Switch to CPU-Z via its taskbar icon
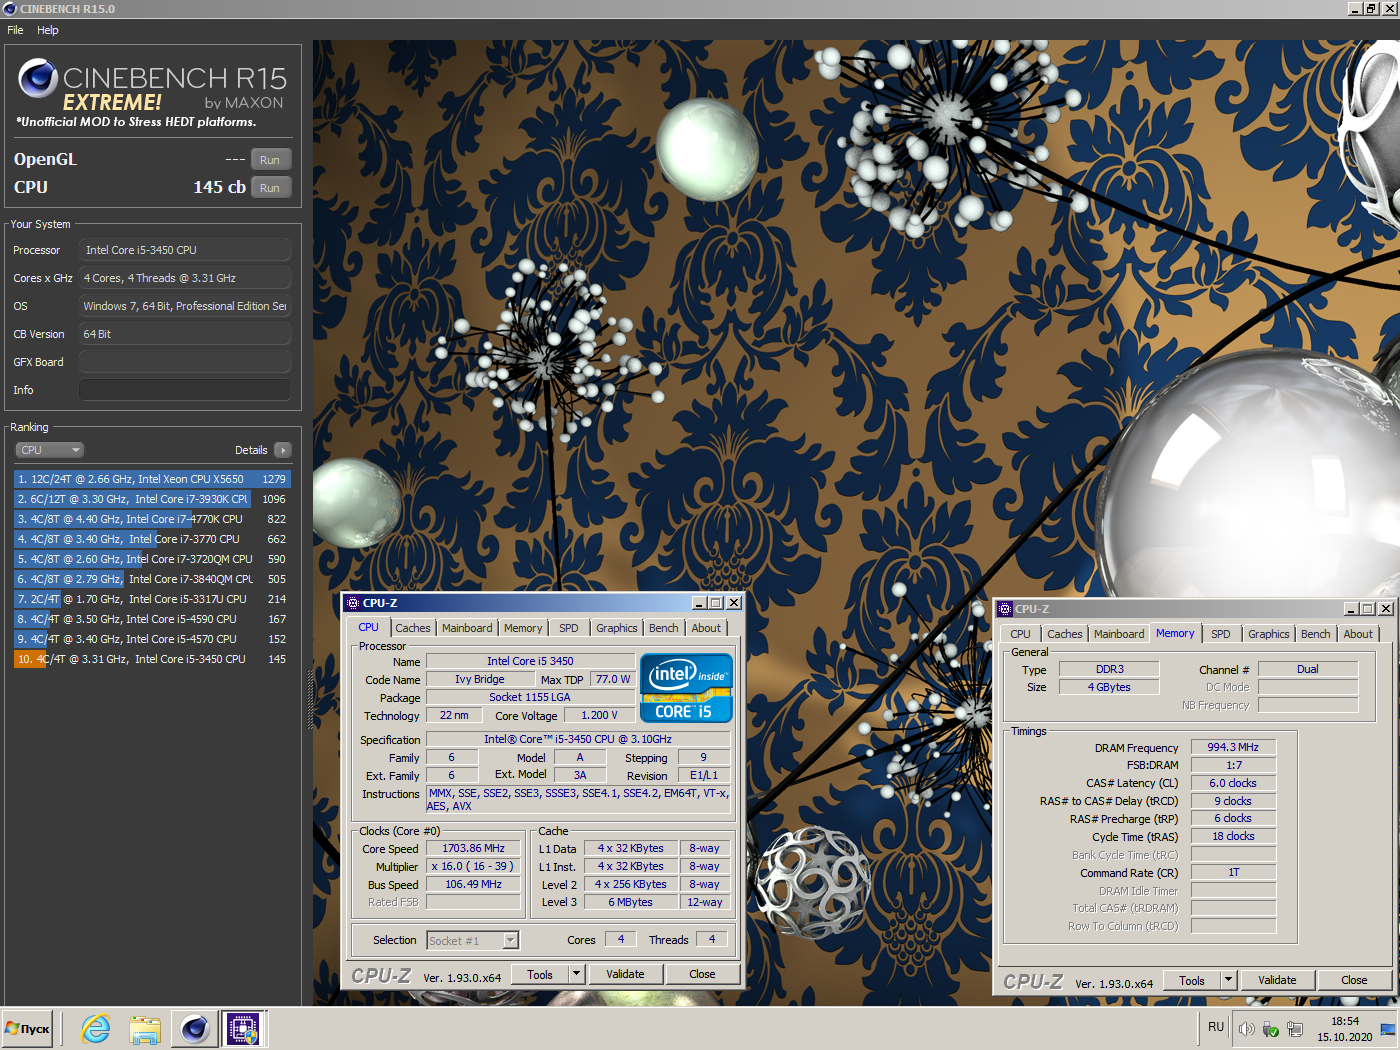 click(x=243, y=1028)
